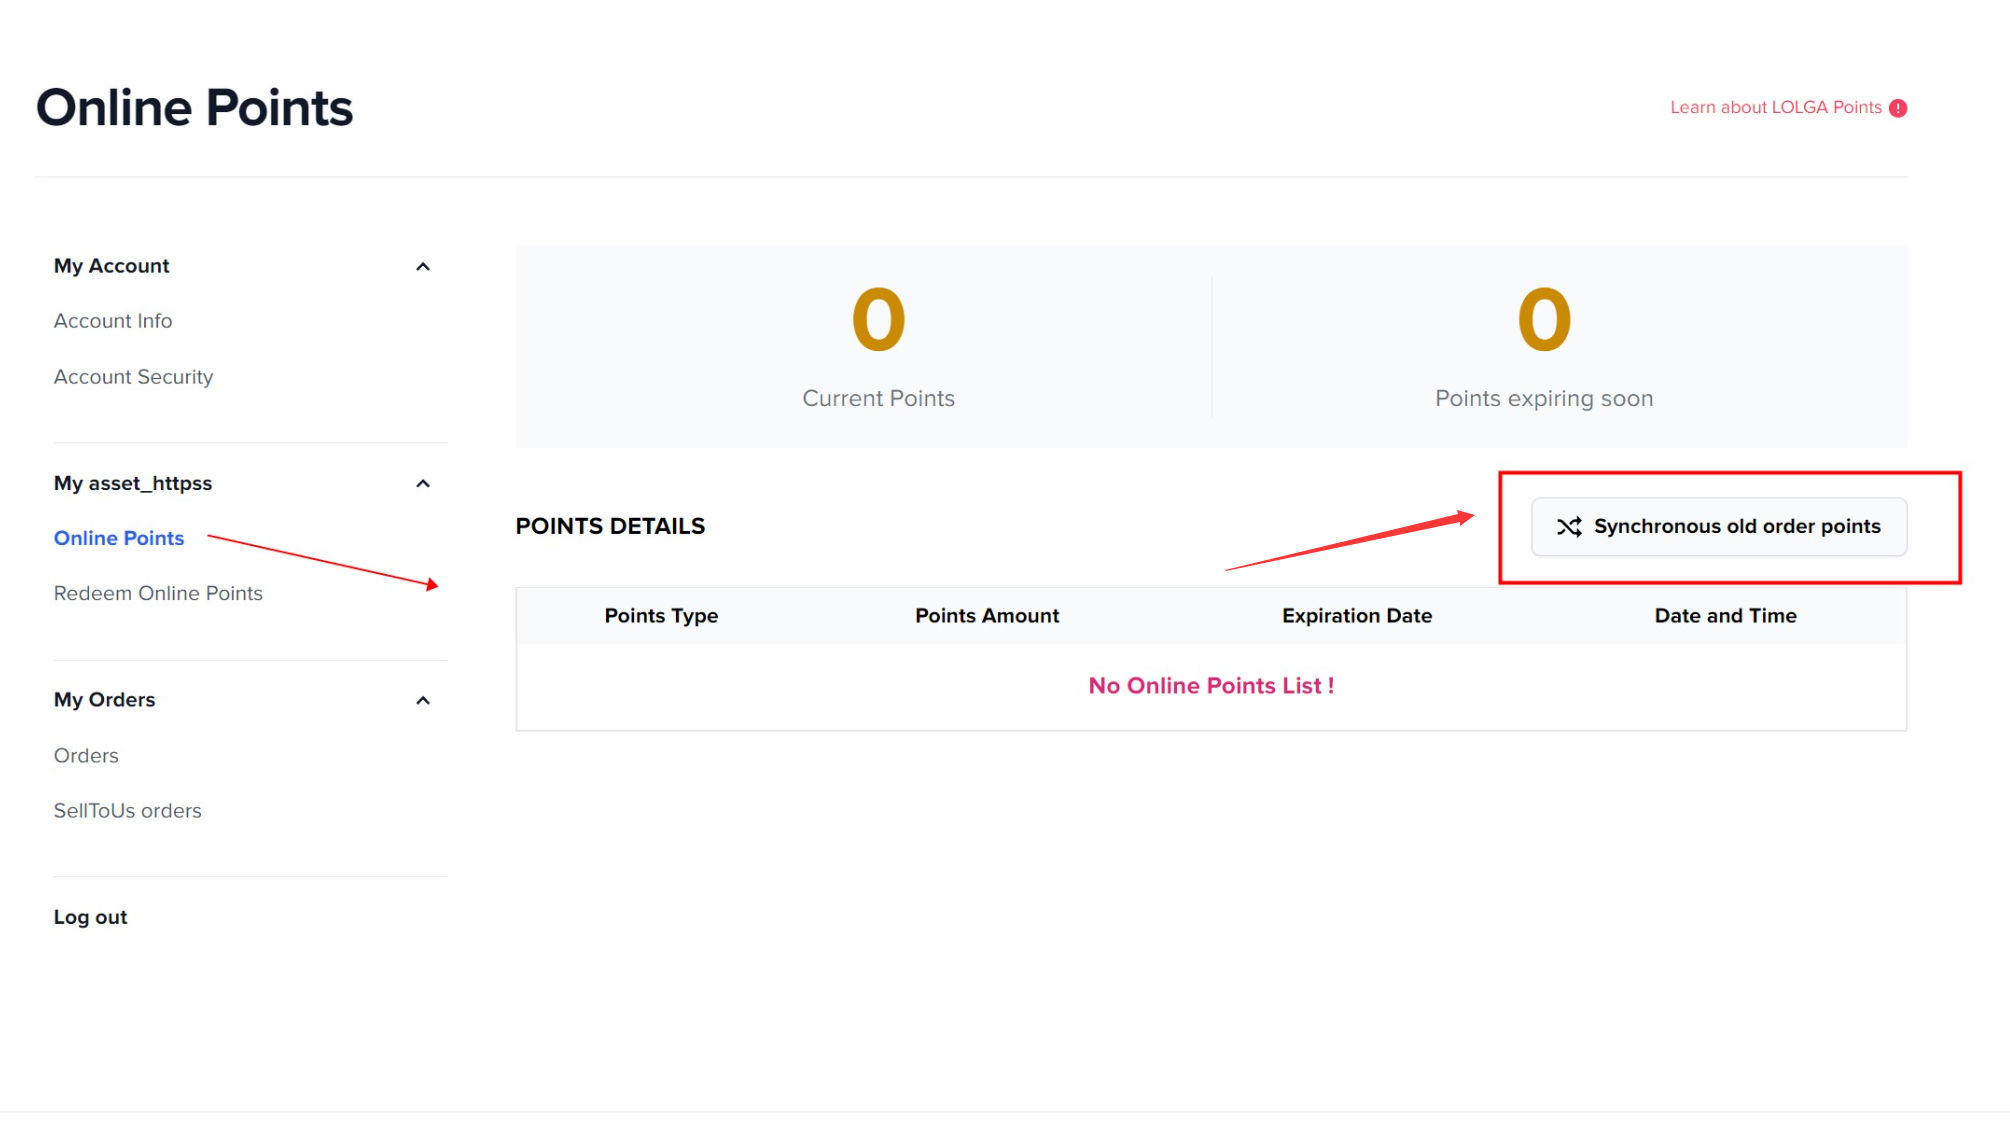Click the Date and Time column header

pyautogui.click(x=1725, y=616)
